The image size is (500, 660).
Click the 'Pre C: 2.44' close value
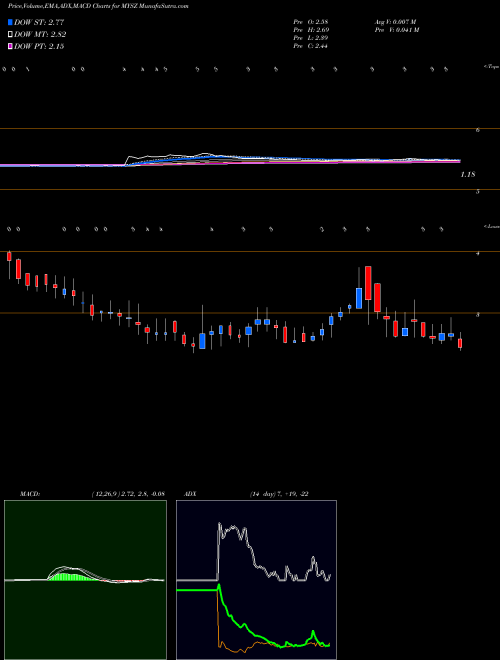tap(311, 46)
